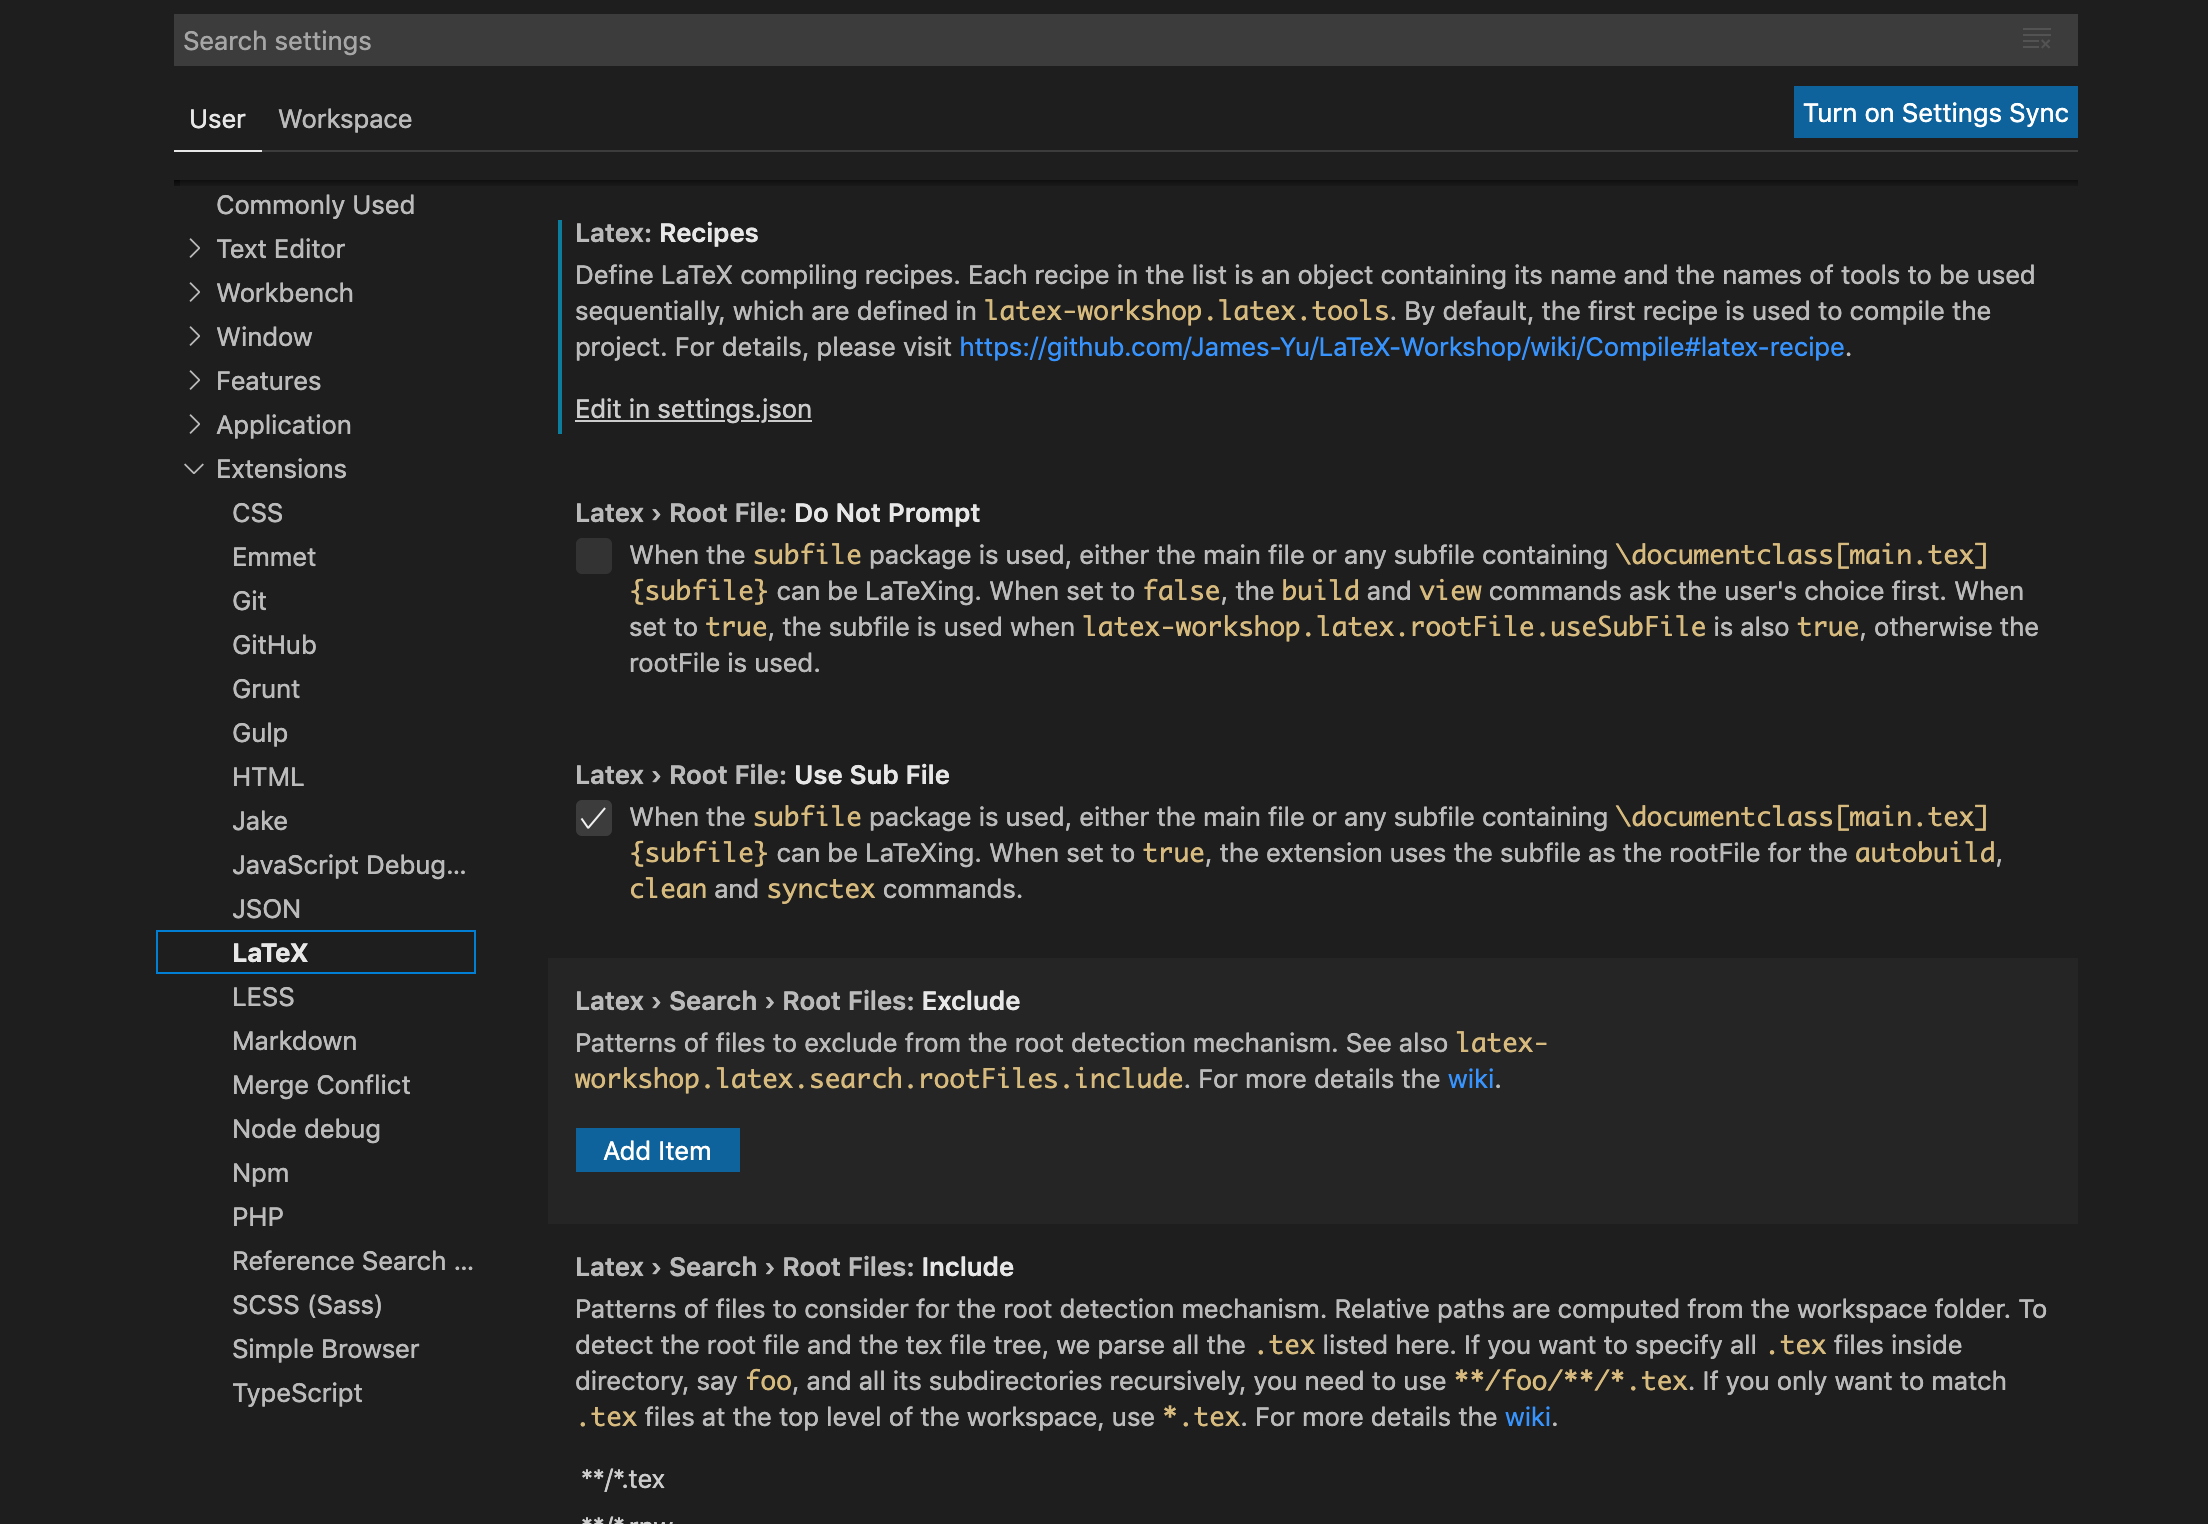The height and width of the screenshot is (1524, 2208).
Task: Expand the Text Editor section
Action: [x=195, y=249]
